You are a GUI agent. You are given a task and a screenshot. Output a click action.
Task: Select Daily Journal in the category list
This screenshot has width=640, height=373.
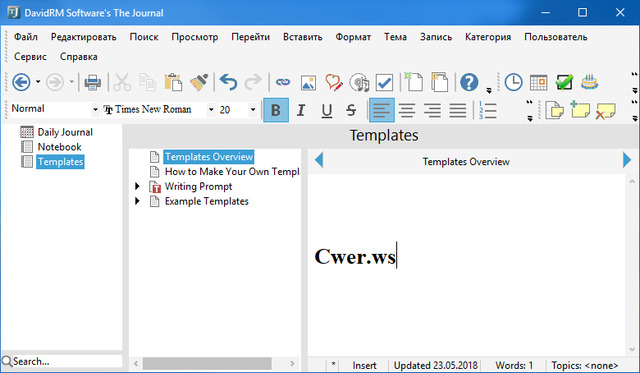click(x=65, y=132)
